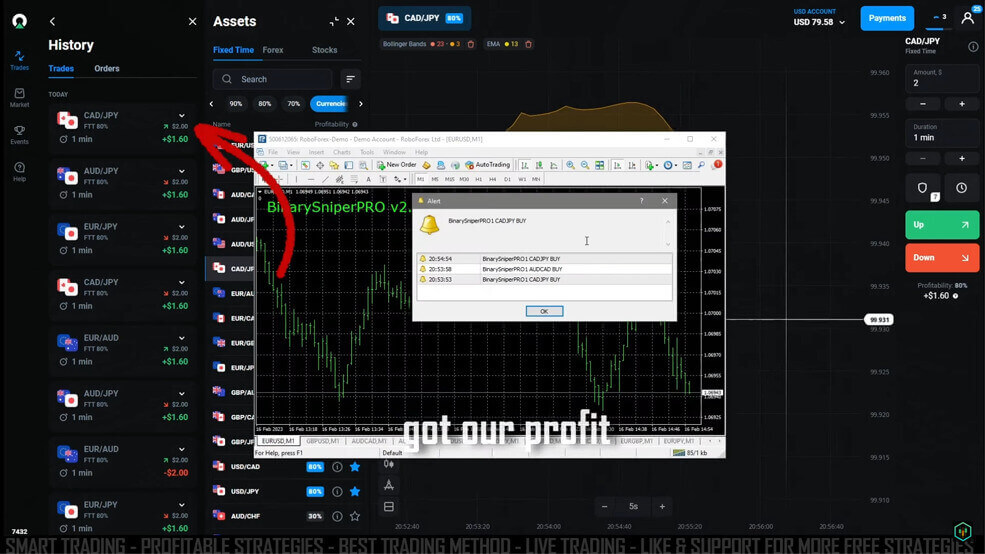Select the 90% profitability filter chip
This screenshot has width=985, height=554.
236,104
